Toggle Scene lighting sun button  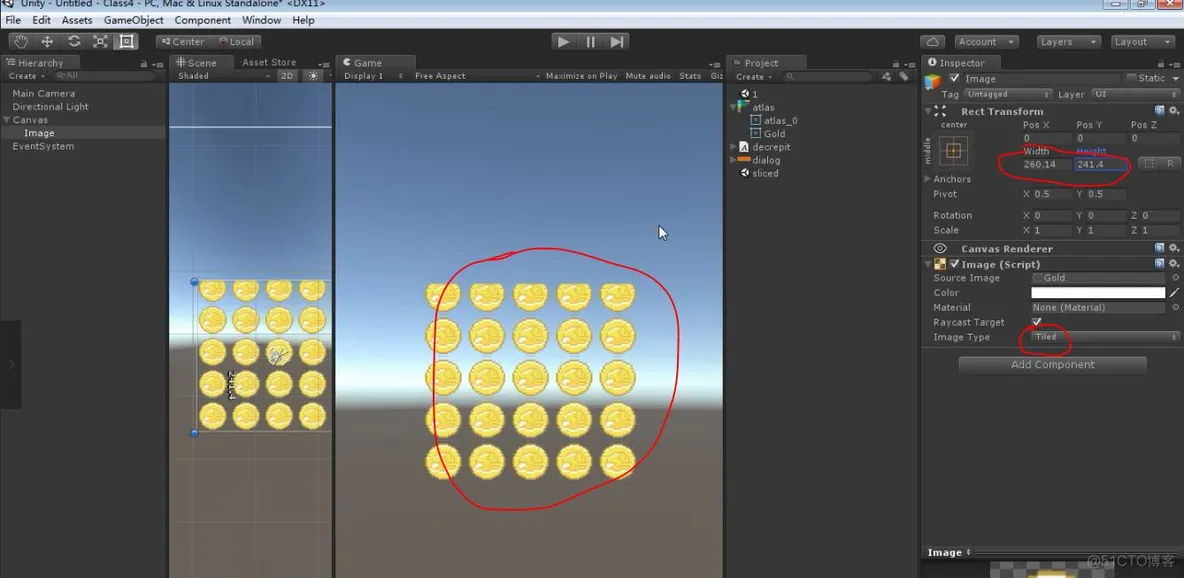point(313,76)
